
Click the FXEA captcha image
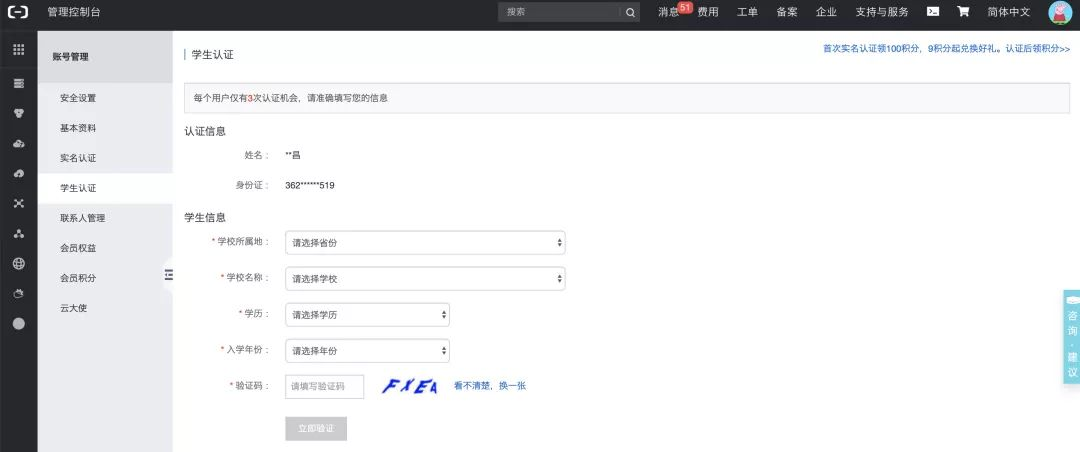pyautogui.click(x=410, y=387)
